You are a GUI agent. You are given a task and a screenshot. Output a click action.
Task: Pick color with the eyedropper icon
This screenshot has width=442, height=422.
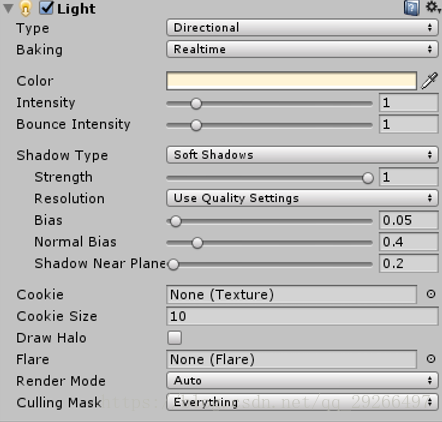429,81
